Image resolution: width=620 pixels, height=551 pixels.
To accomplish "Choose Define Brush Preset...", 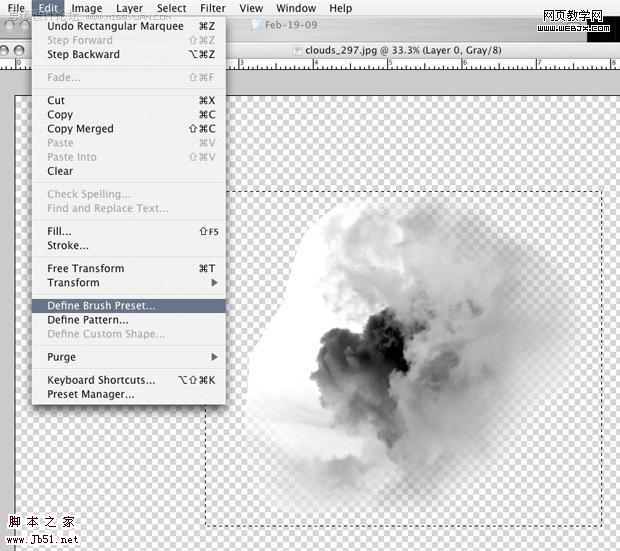I will pos(129,306).
